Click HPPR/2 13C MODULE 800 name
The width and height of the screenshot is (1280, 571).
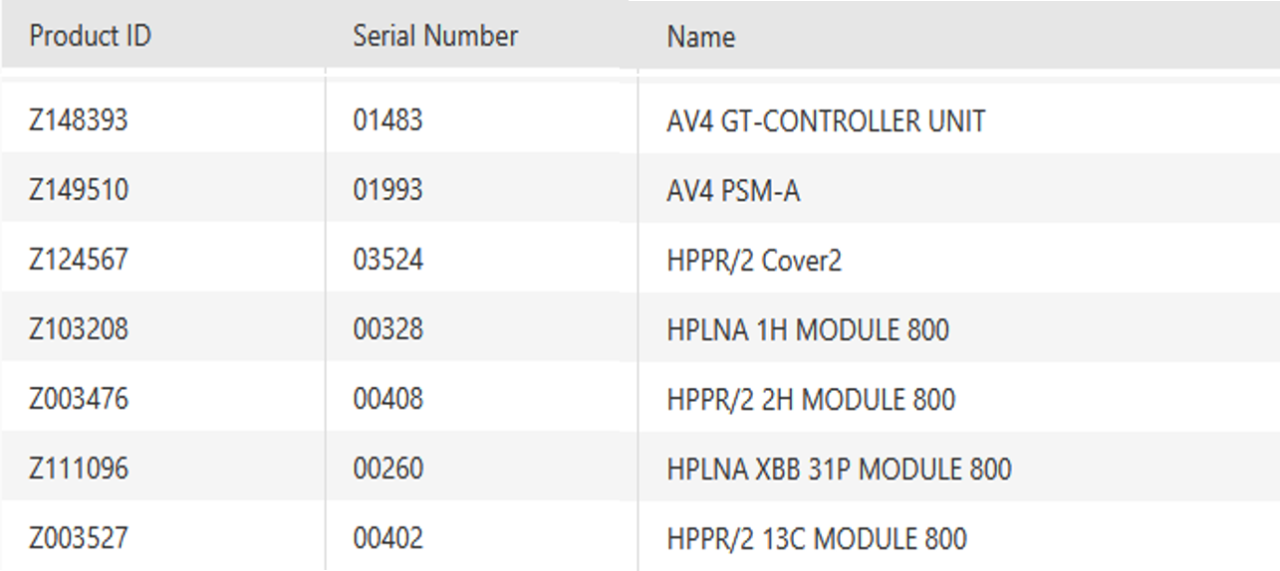coord(817,538)
